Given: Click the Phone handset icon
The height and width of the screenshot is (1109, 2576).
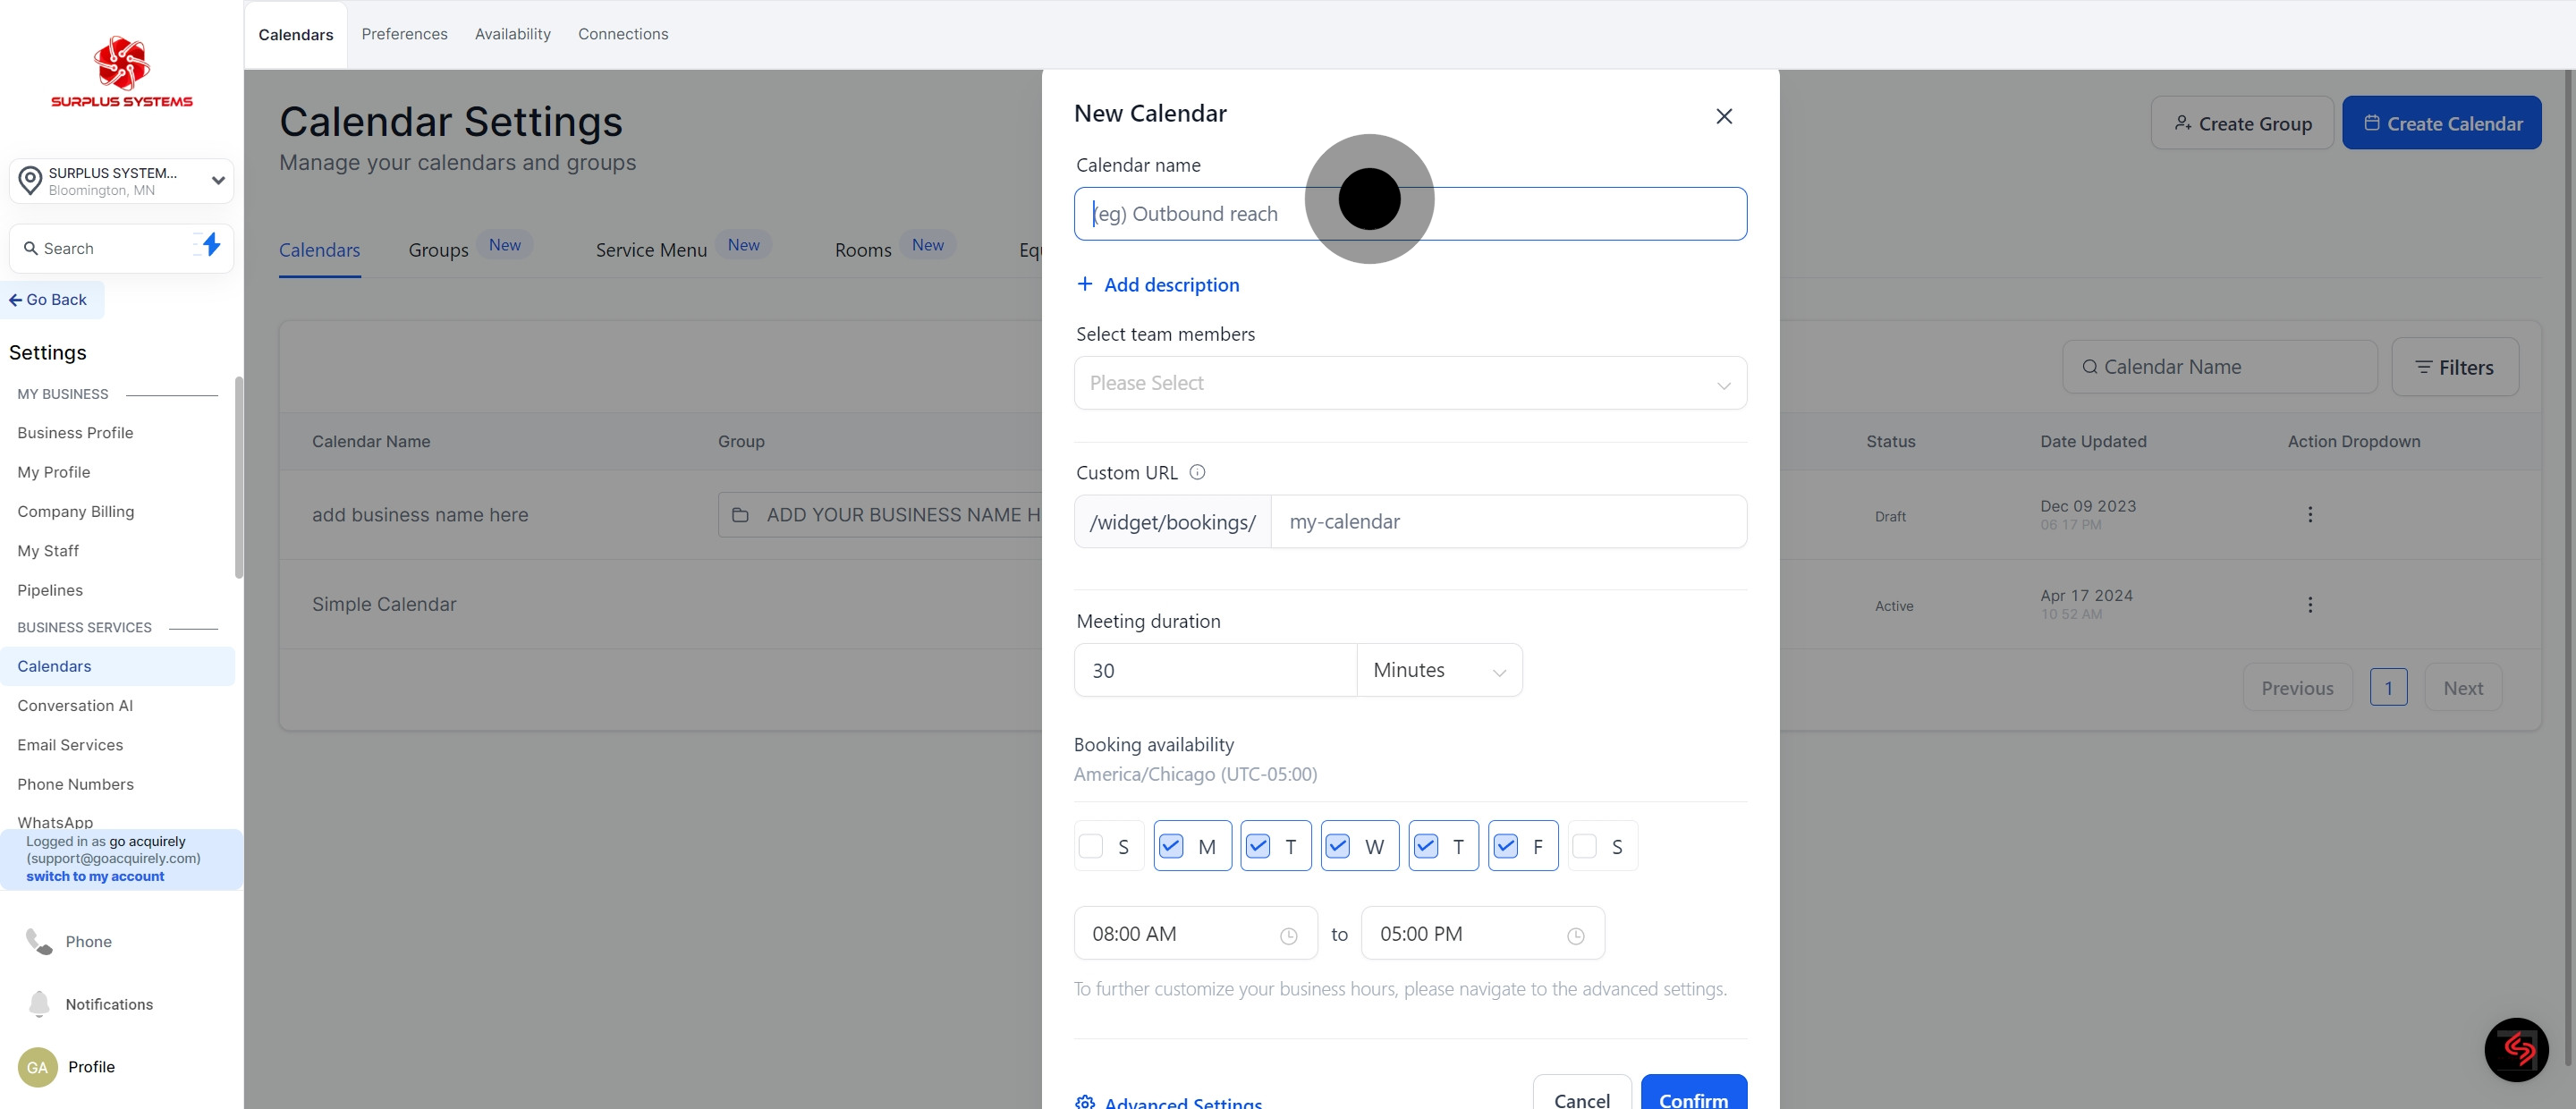Looking at the screenshot, I should (39, 941).
